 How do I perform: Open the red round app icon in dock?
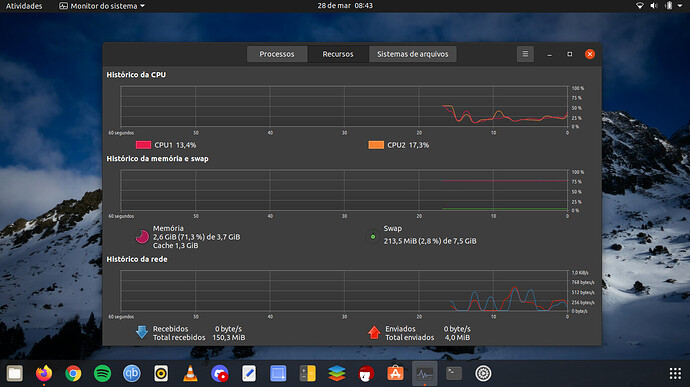pos(366,373)
